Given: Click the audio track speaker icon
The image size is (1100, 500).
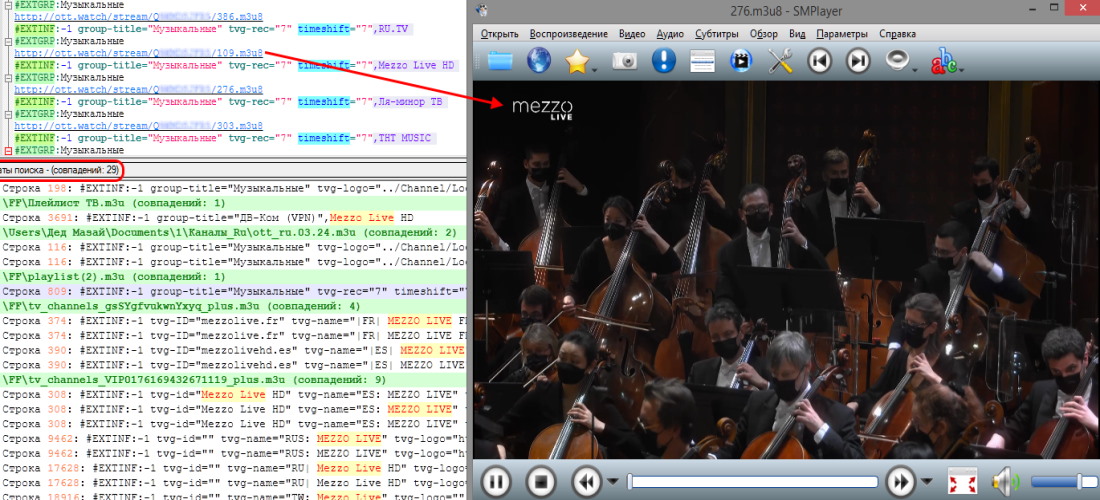Looking at the screenshot, I should [x=897, y=61].
